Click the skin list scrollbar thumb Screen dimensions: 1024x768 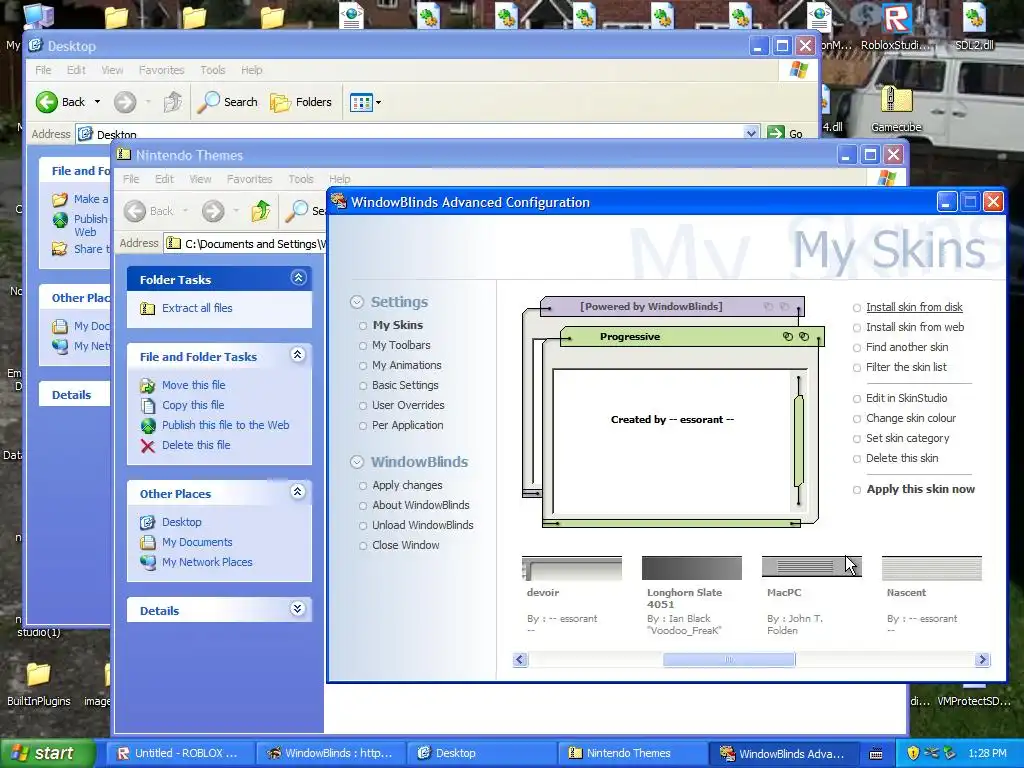point(729,660)
